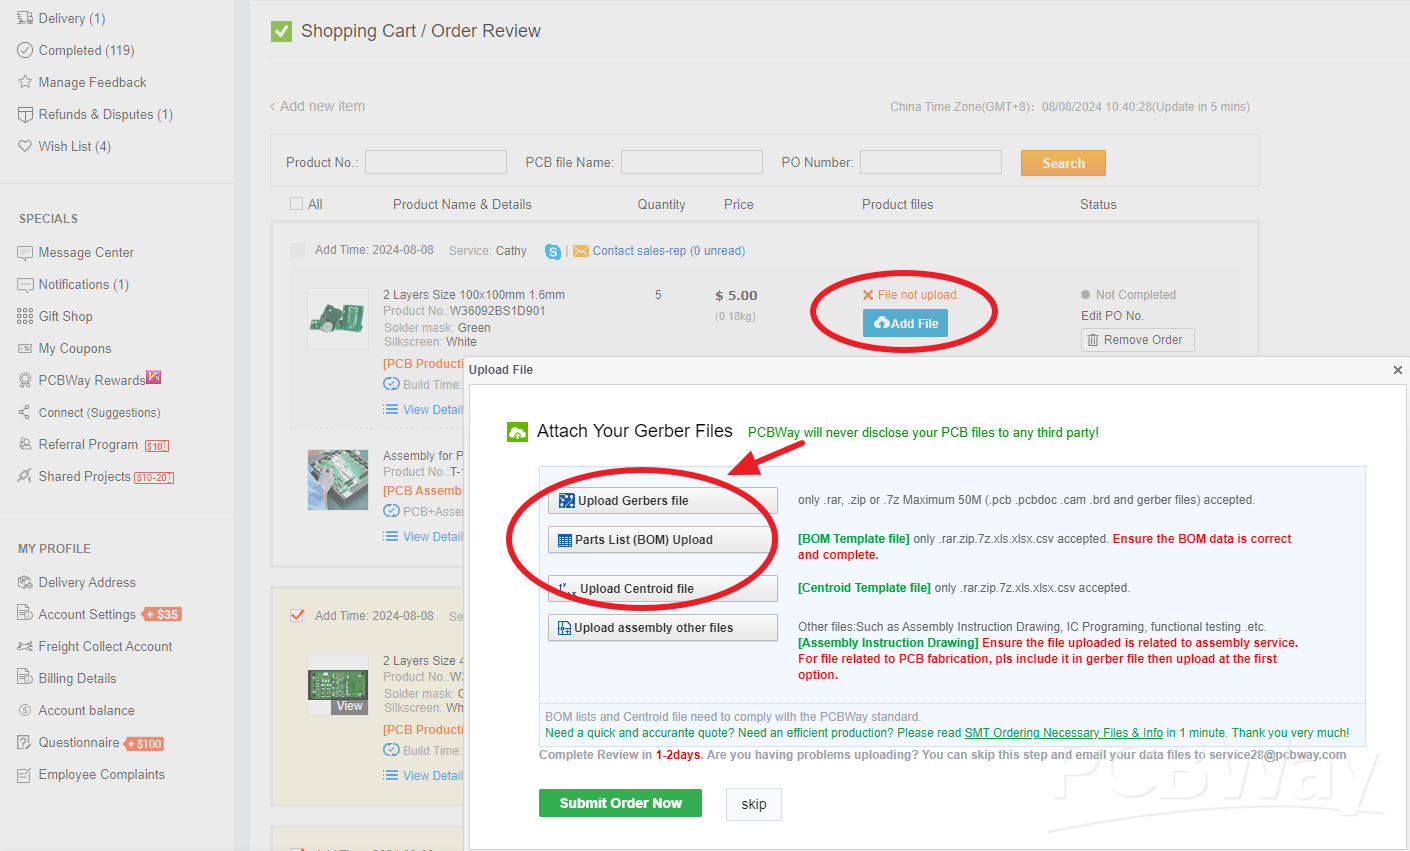Click the Skype contact icon next to Cathy
1410x851 pixels.
point(552,251)
